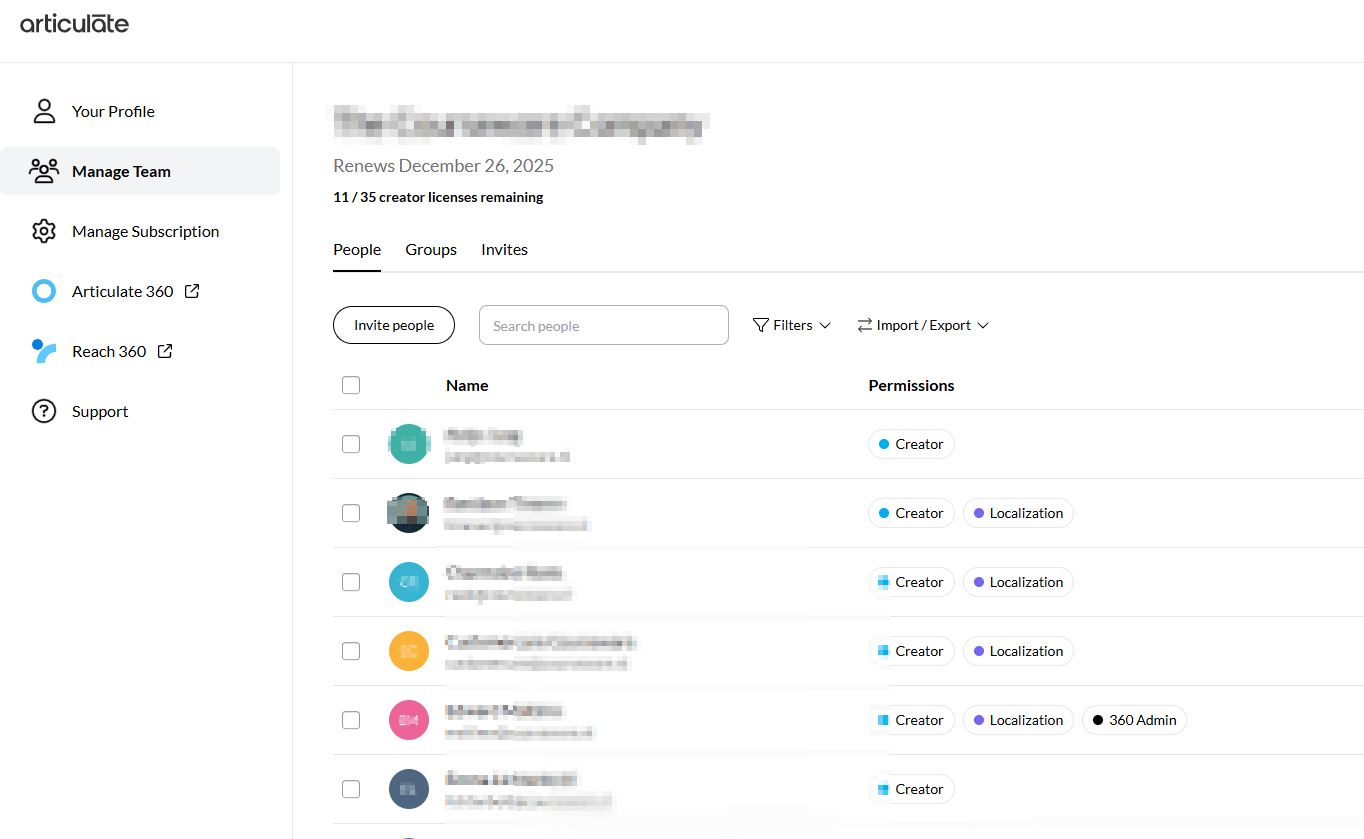This screenshot has width=1364, height=839.
Task: Open Manage Subscription gear icon
Action: point(44,231)
